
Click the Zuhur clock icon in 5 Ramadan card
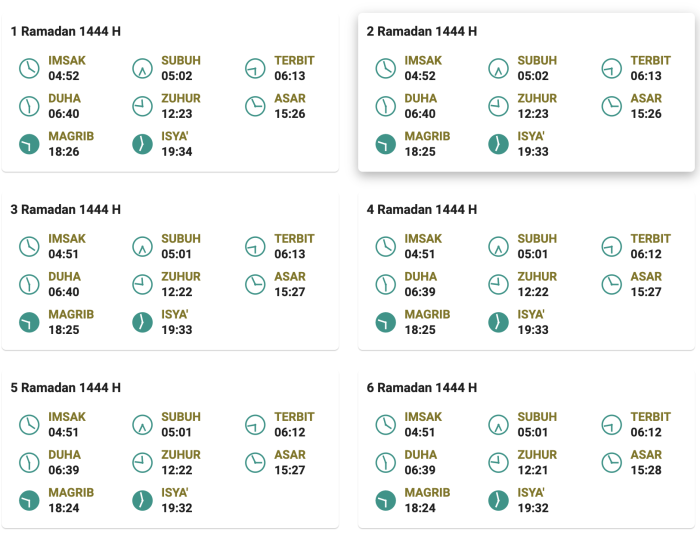coord(143,462)
